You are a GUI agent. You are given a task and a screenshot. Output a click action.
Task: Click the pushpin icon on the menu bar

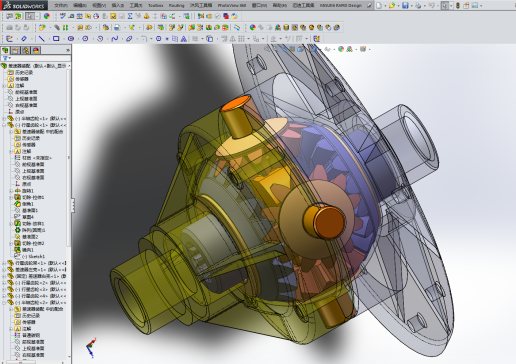click(x=369, y=5)
